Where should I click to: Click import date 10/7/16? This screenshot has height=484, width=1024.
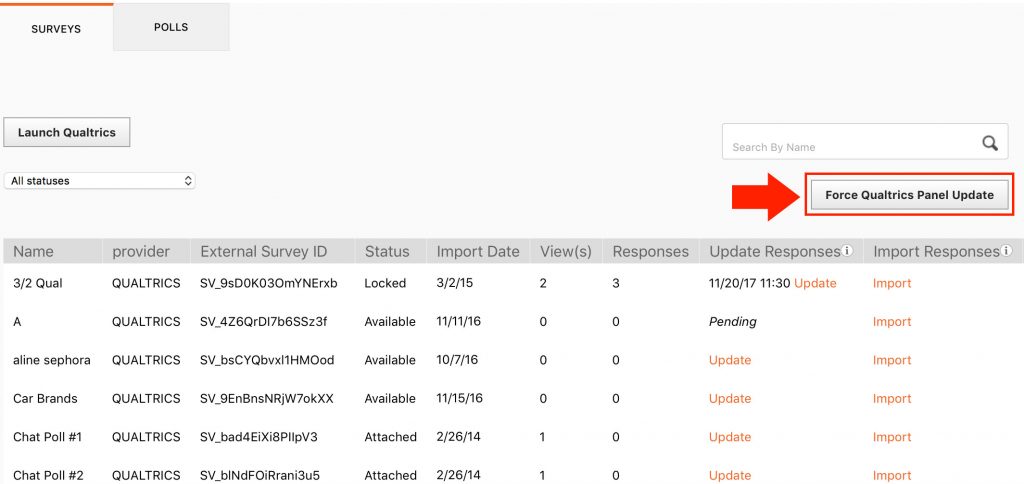457,361
